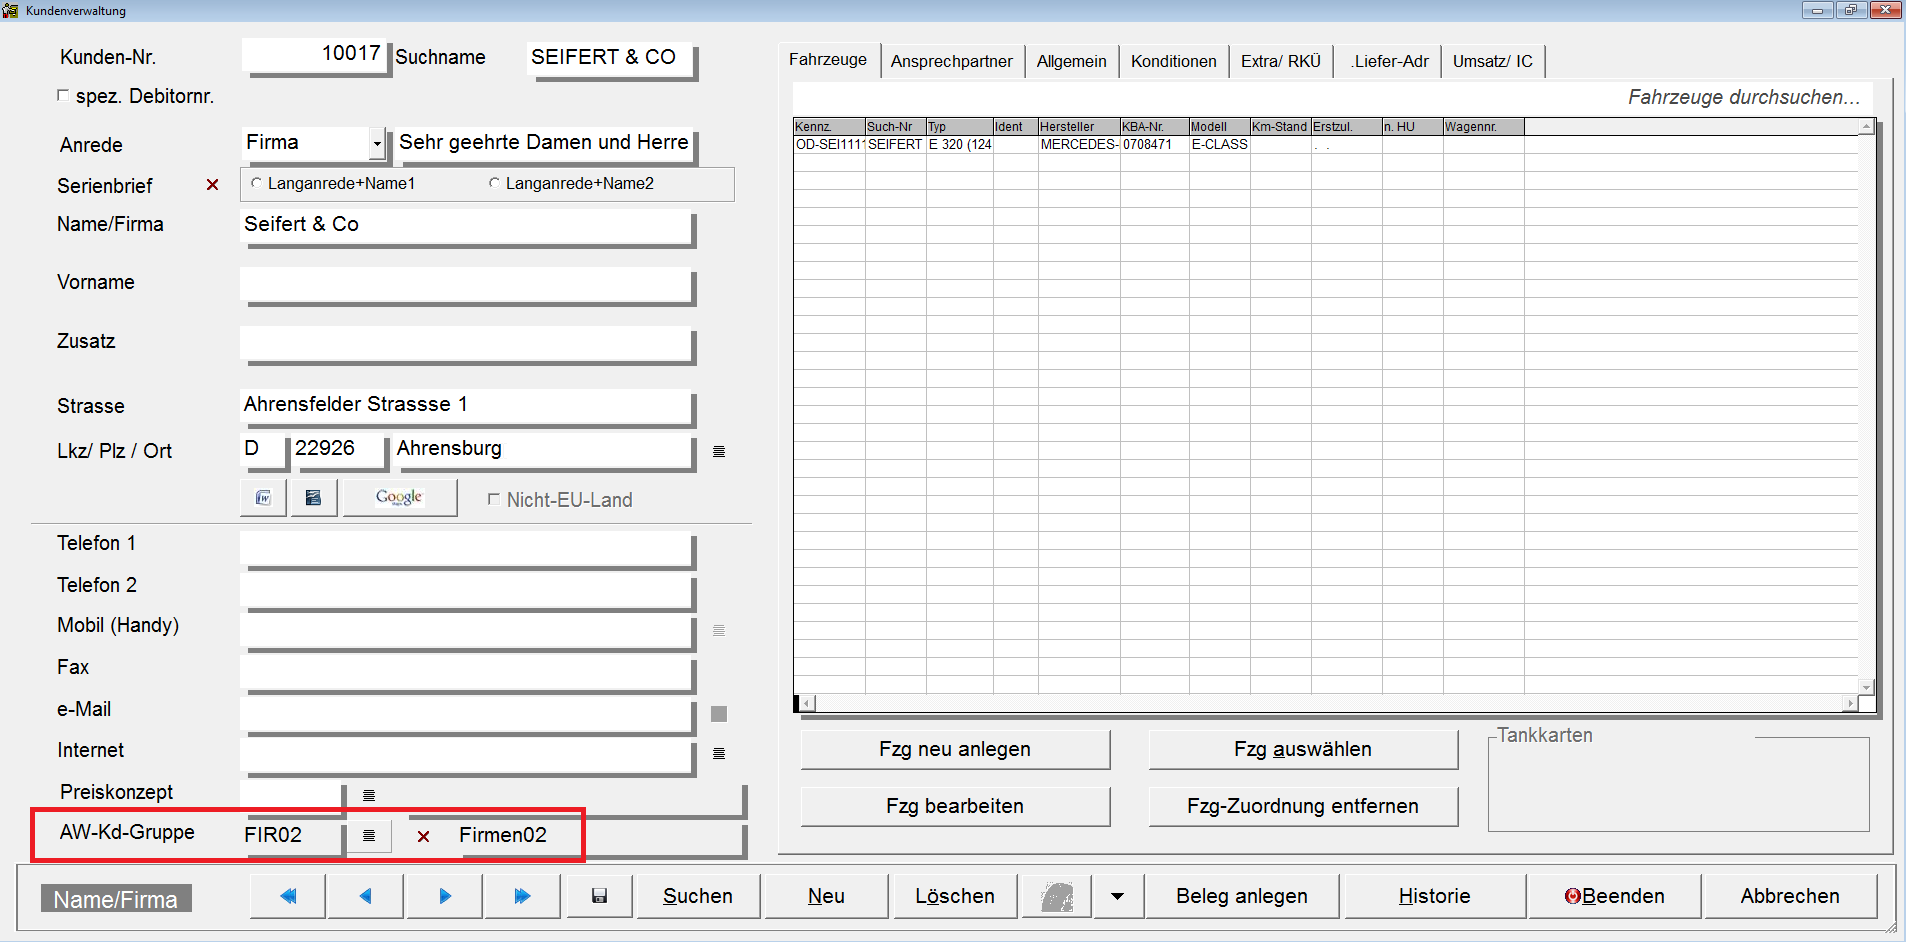
Task: Clear the AW-Kd-Gruppe with the red X
Action: tap(423, 836)
